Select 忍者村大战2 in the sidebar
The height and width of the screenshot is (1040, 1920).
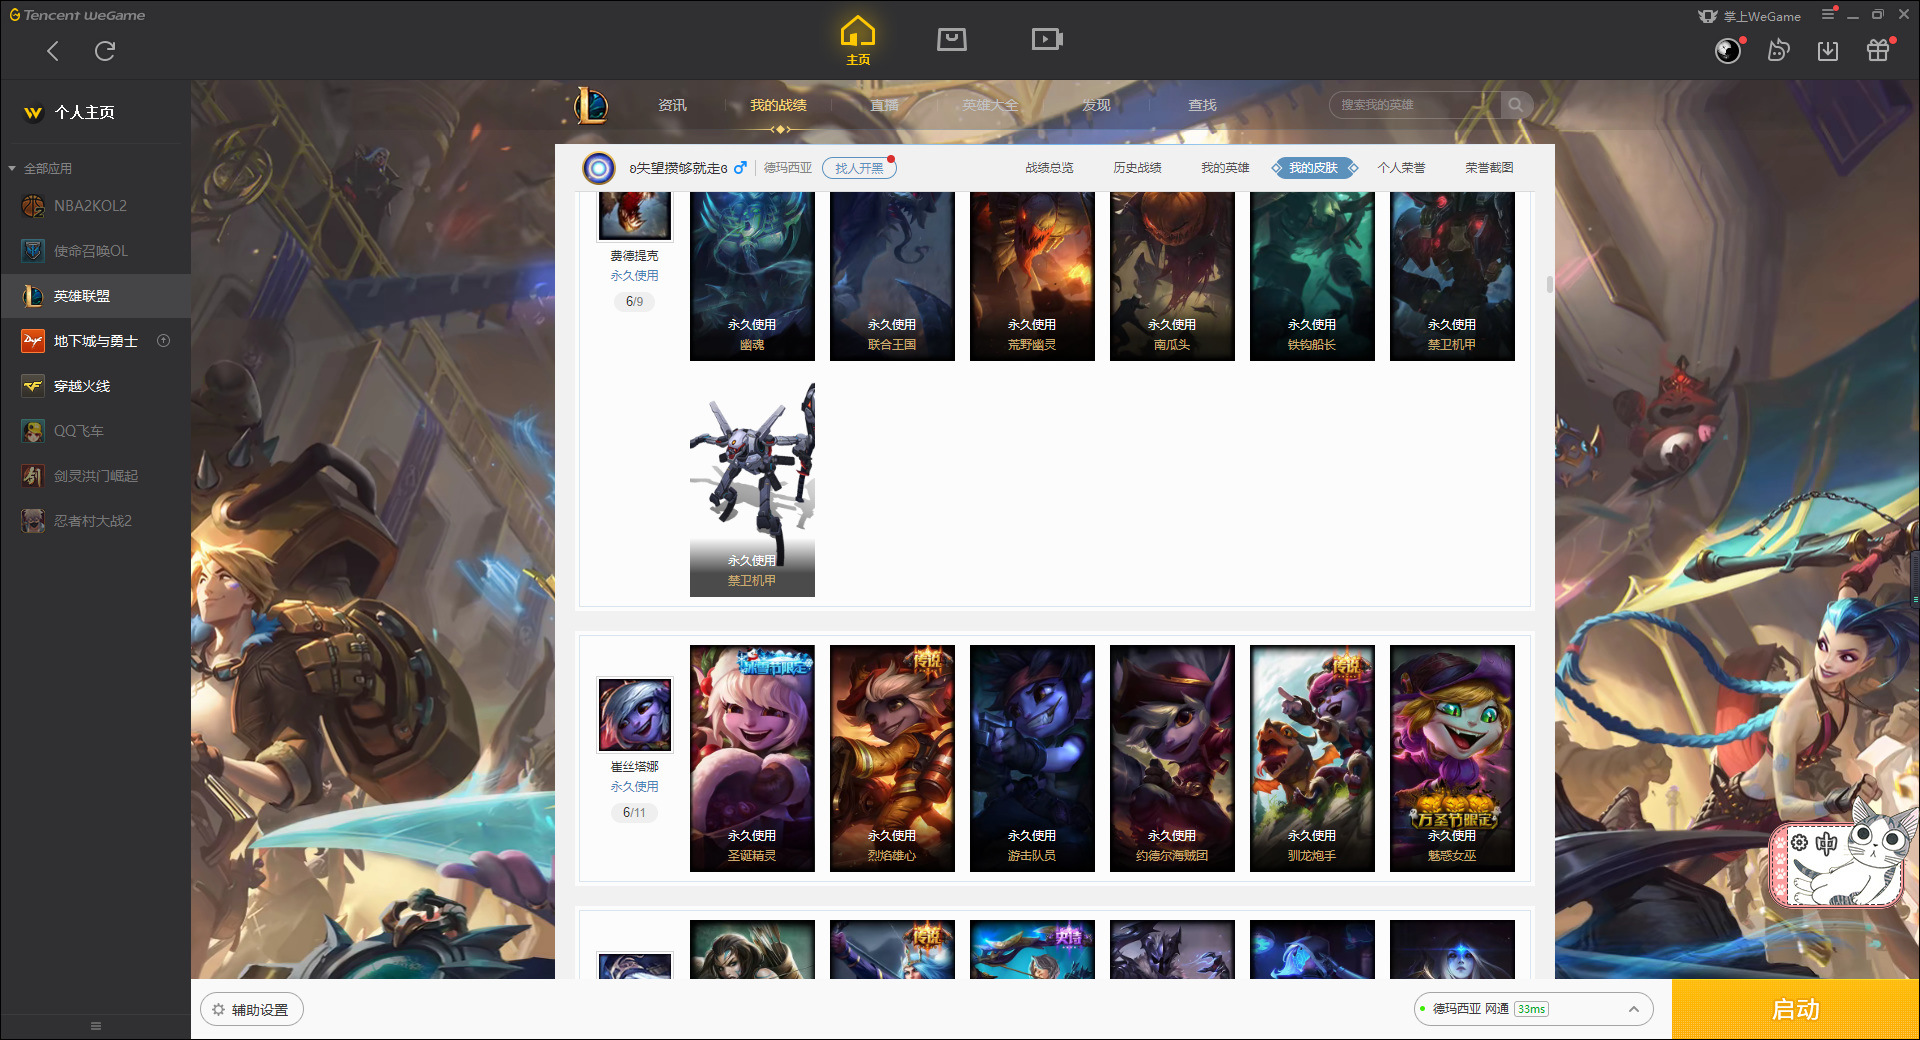pos(95,521)
